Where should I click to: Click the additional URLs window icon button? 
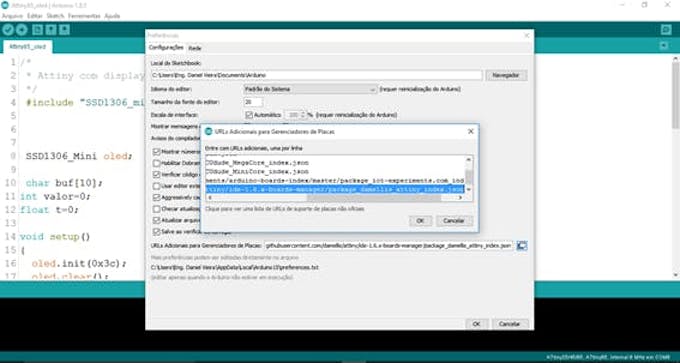pos(522,245)
